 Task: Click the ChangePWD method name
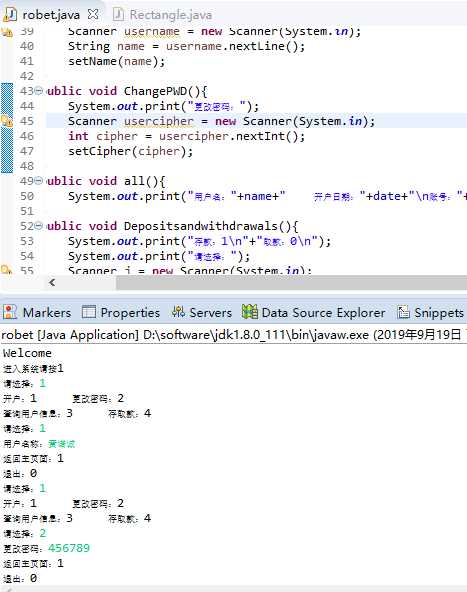156,91
